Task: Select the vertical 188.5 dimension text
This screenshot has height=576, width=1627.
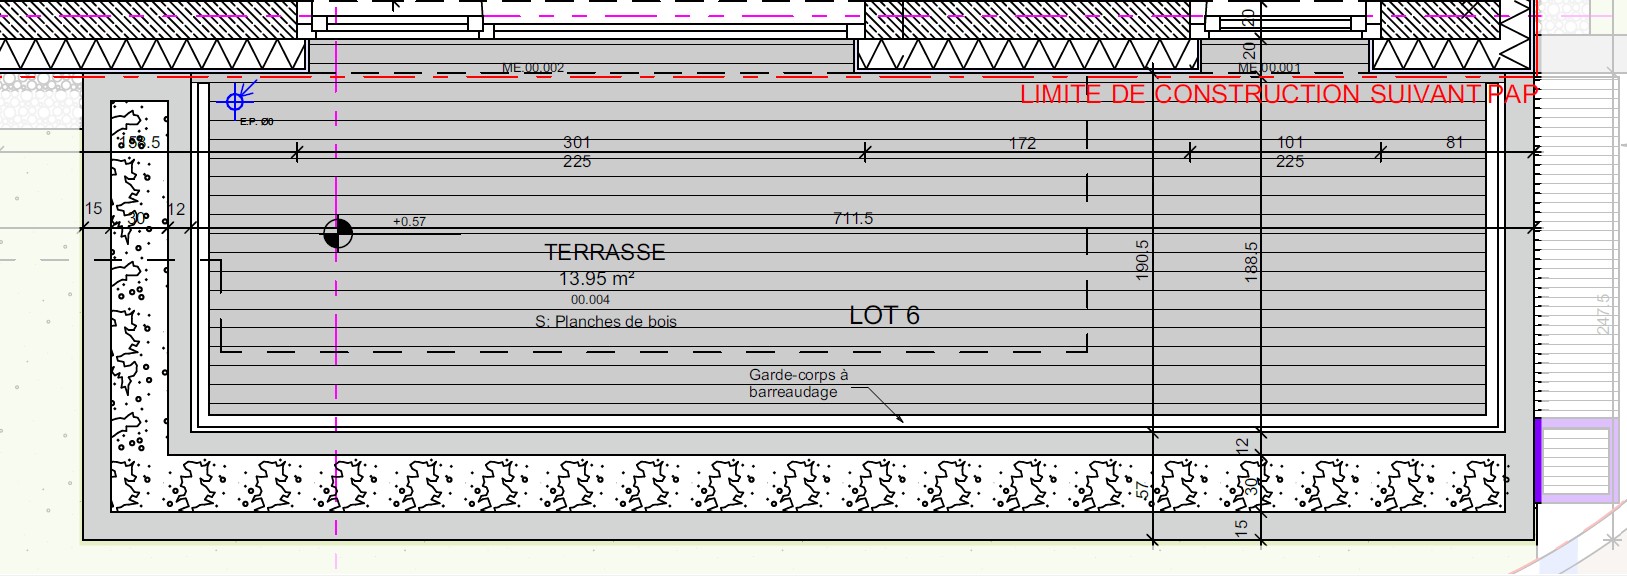Action: (x=1251, y=261)
